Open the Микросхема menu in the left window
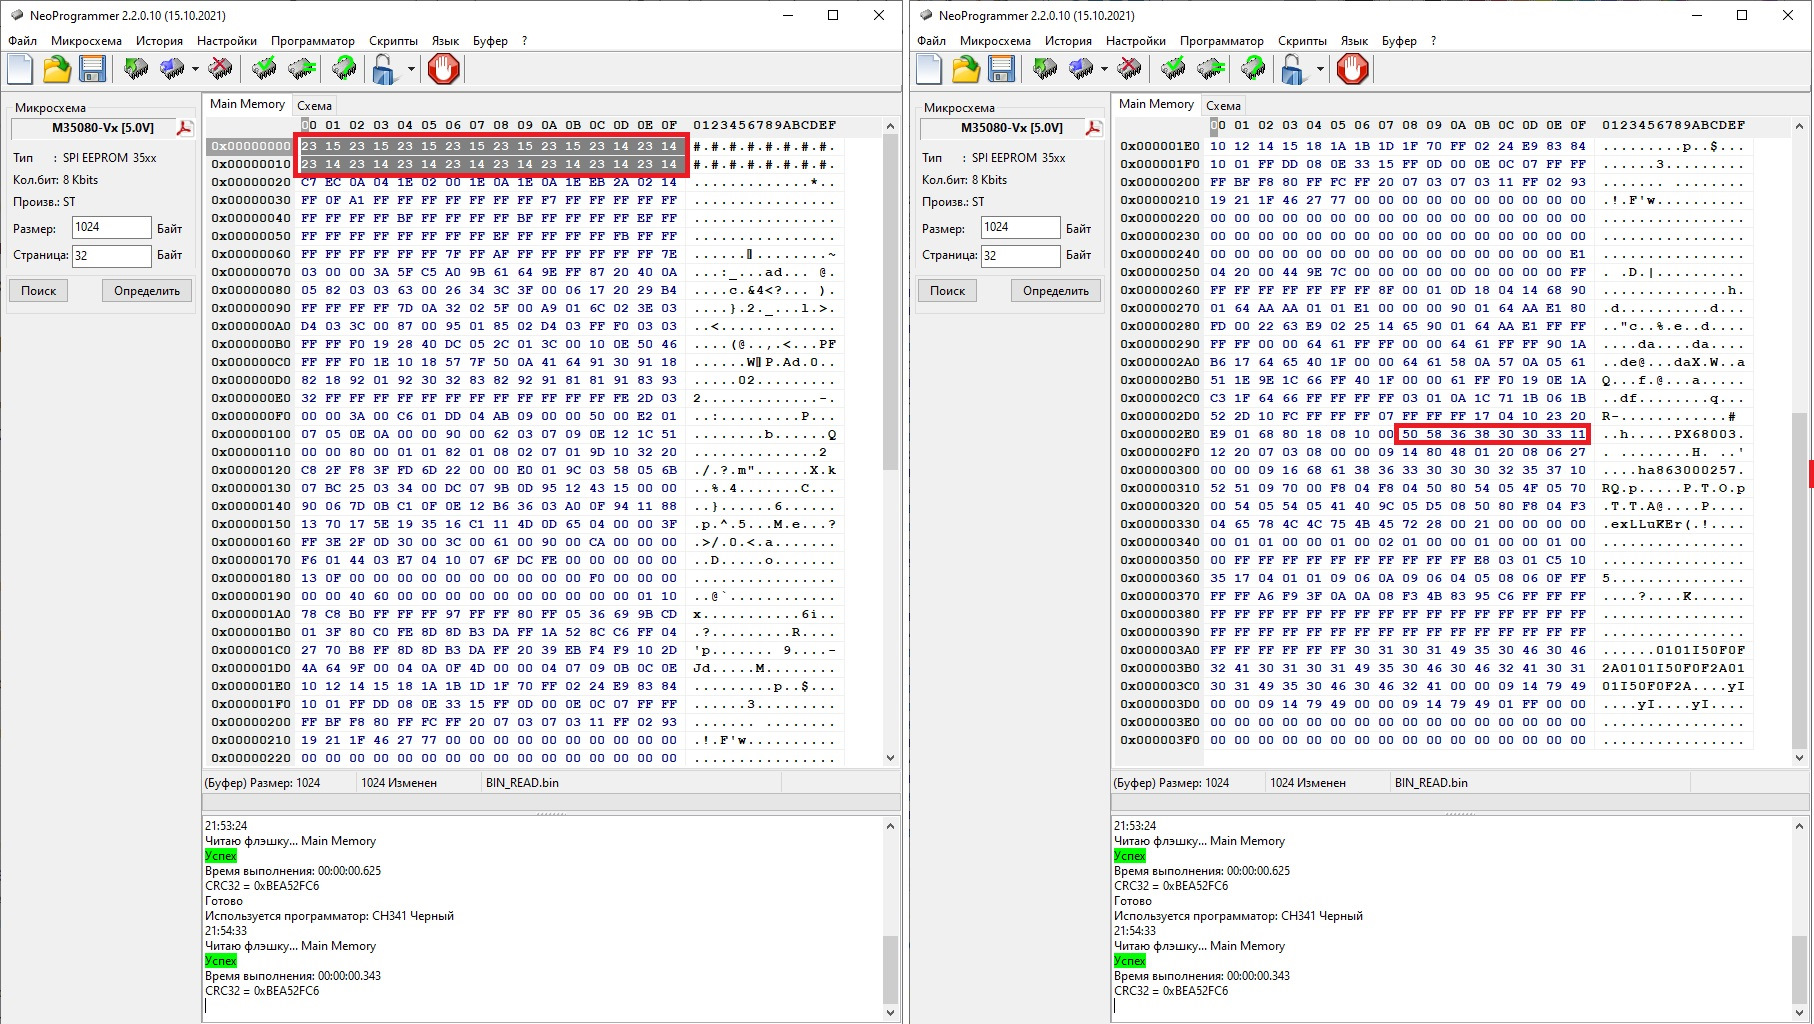 click(x=86, y=41)
